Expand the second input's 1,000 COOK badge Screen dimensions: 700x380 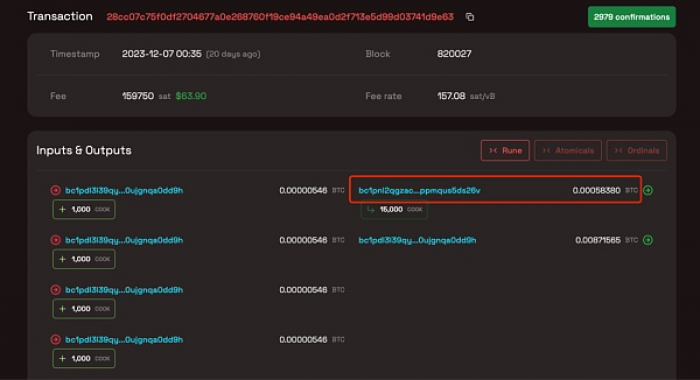click(x=84, y=259)
